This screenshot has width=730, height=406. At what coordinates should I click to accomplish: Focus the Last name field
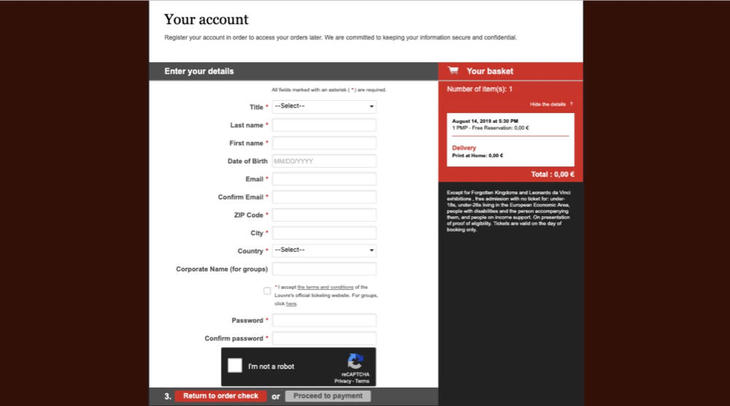[x=323, y=125]
